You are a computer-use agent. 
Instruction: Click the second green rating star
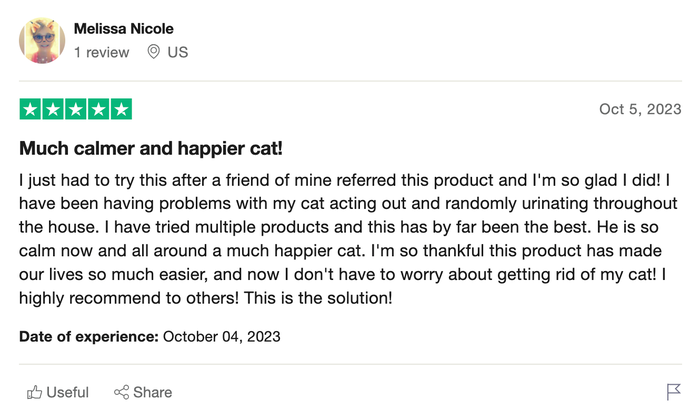53,109
